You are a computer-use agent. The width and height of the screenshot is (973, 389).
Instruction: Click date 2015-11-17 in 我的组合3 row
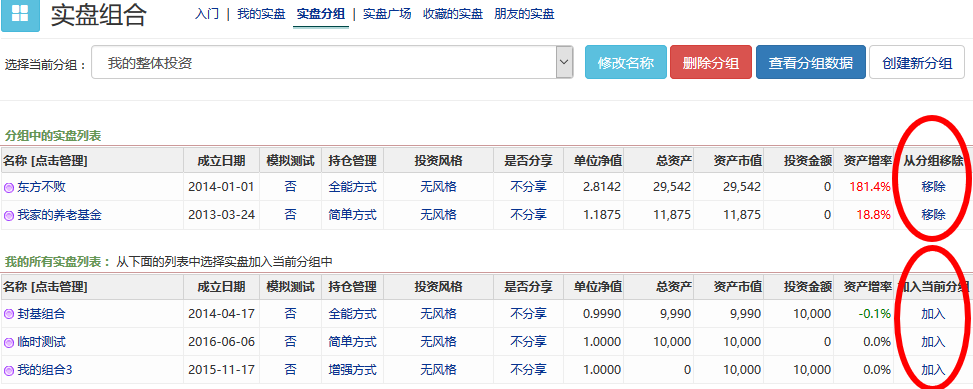tap(221, 370)
